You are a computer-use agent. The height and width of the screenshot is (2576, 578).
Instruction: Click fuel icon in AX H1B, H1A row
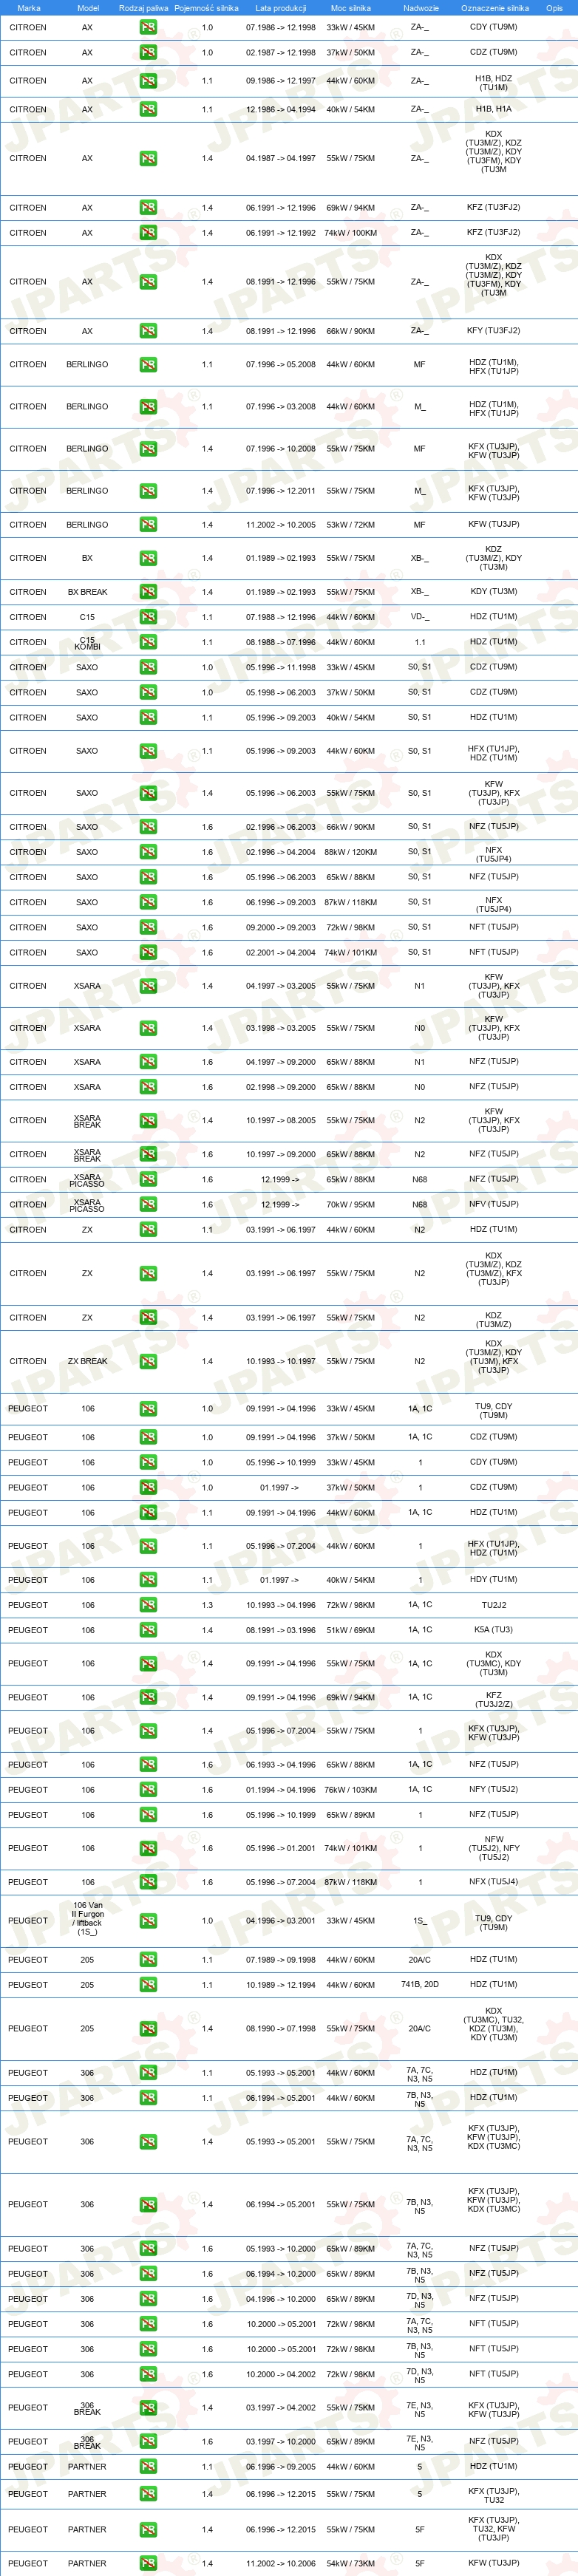[x=148, y=110]
